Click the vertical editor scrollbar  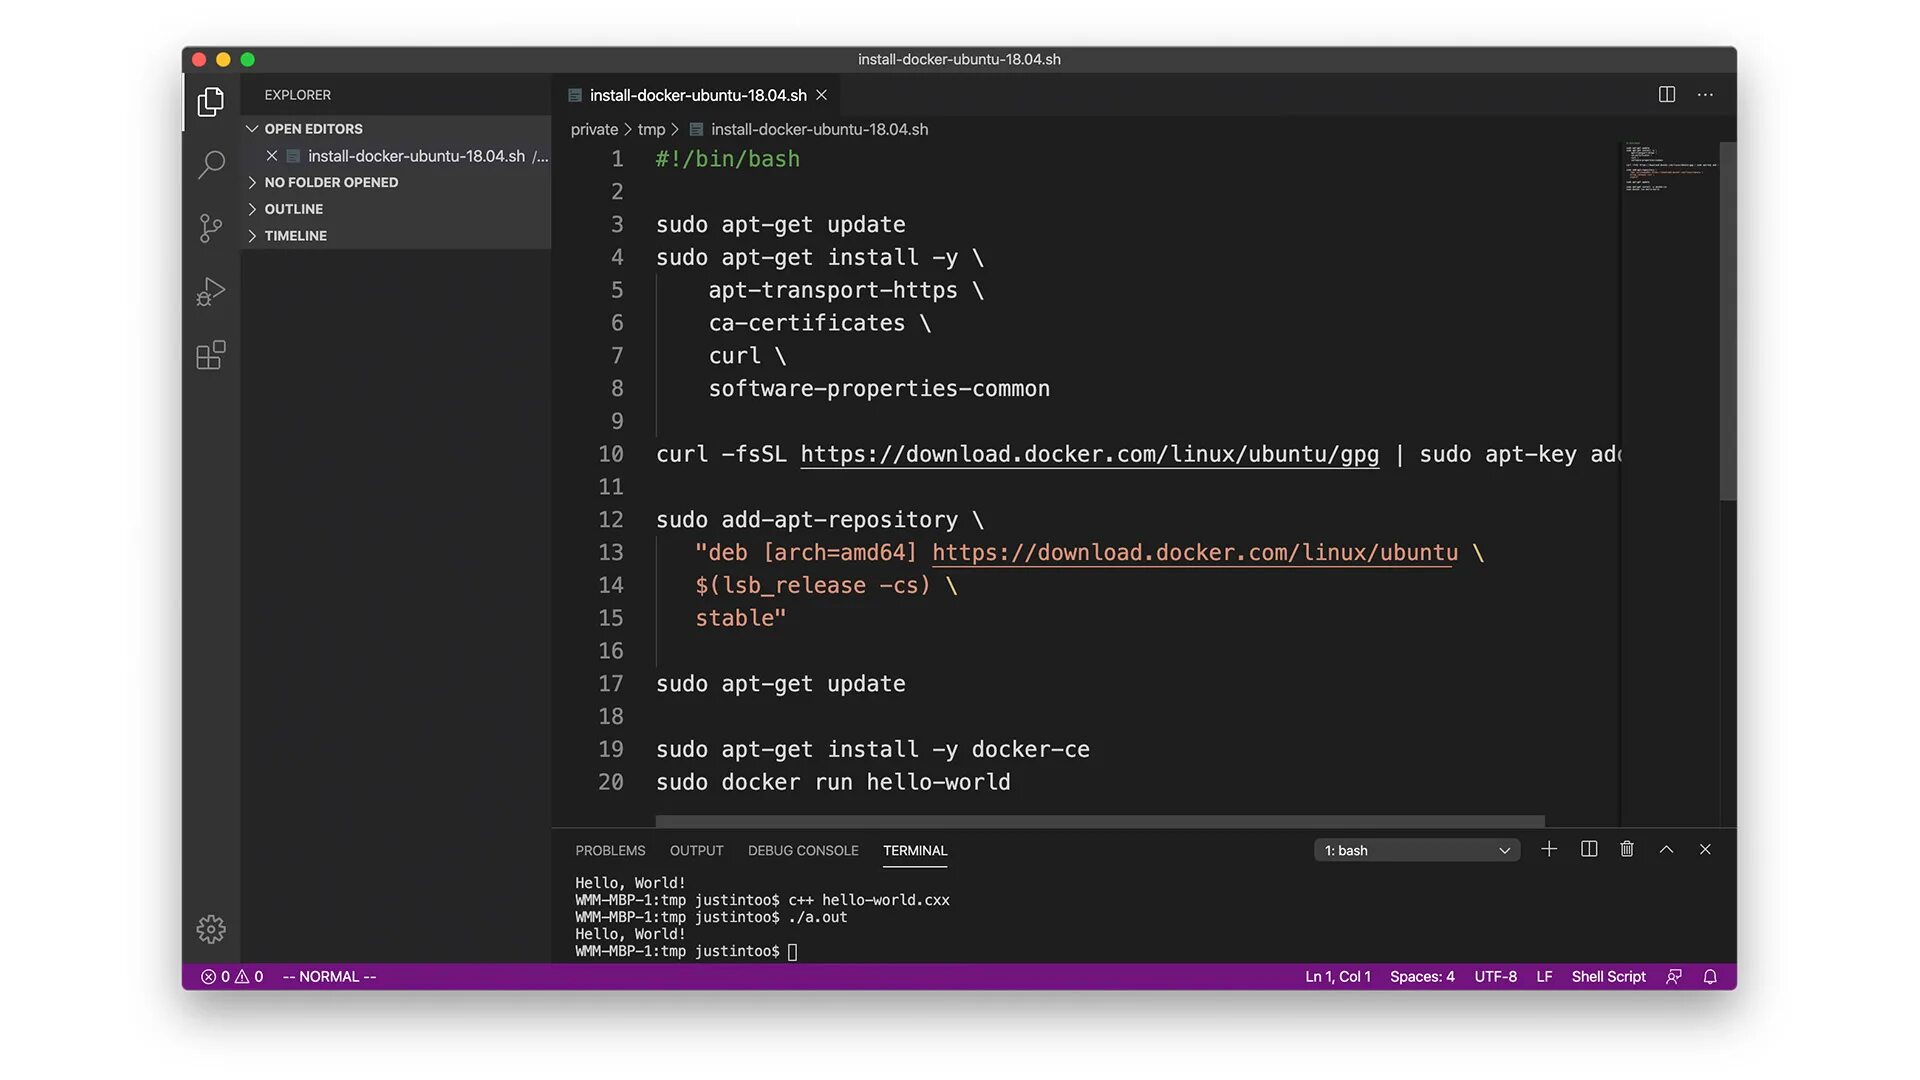tap(1727, 320)
